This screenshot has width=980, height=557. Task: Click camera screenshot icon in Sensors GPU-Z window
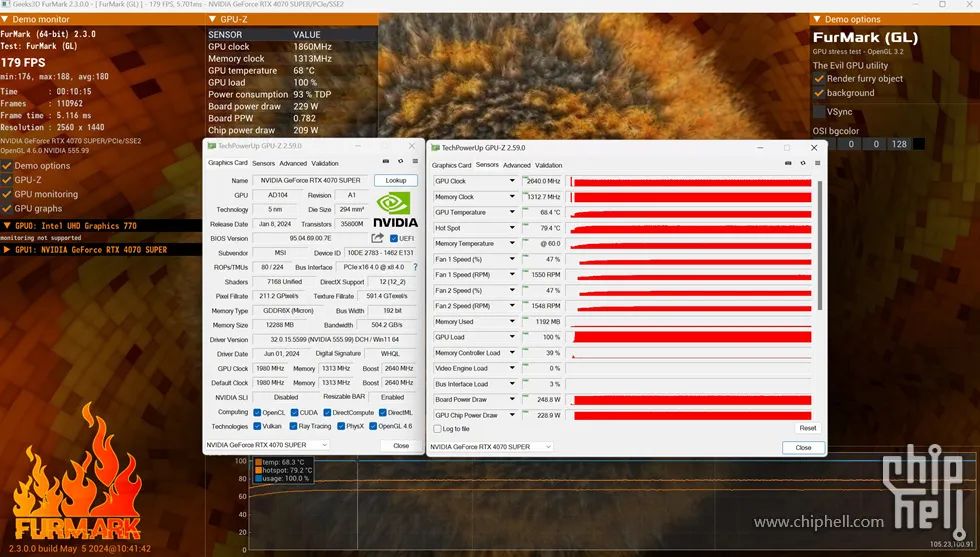pos(788,163)
